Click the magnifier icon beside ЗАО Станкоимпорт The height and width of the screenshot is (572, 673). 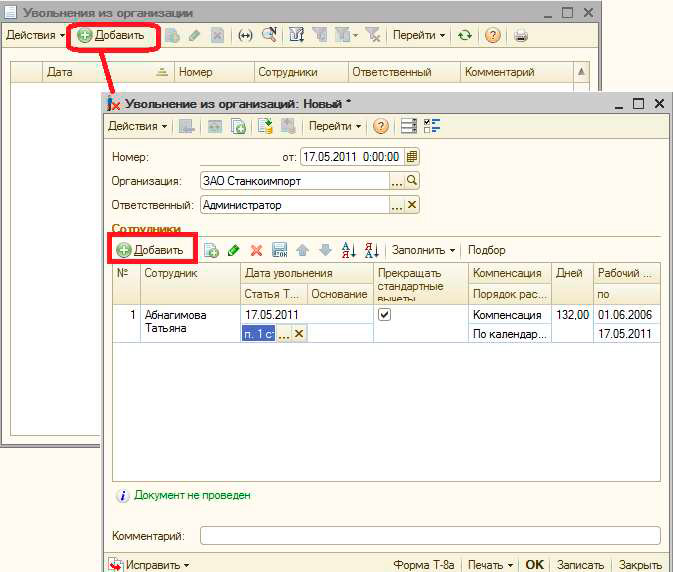[x=412, y=181]
